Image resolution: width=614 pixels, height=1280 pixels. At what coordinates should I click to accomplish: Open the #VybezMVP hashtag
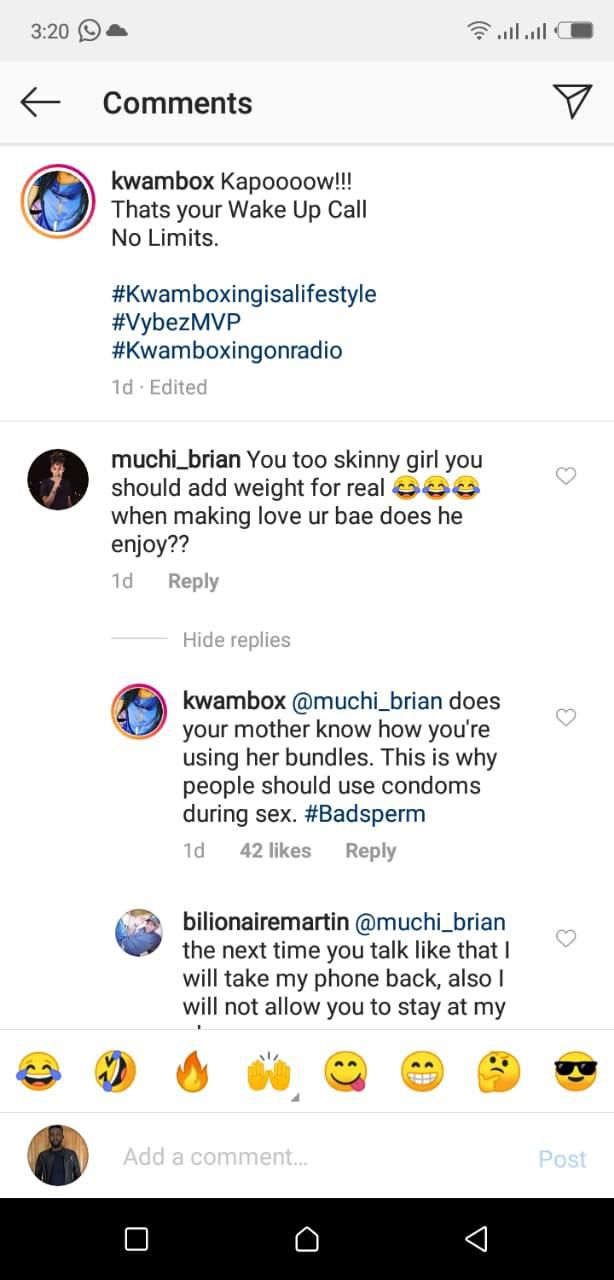pyautogui.click(x=176, y=323)
